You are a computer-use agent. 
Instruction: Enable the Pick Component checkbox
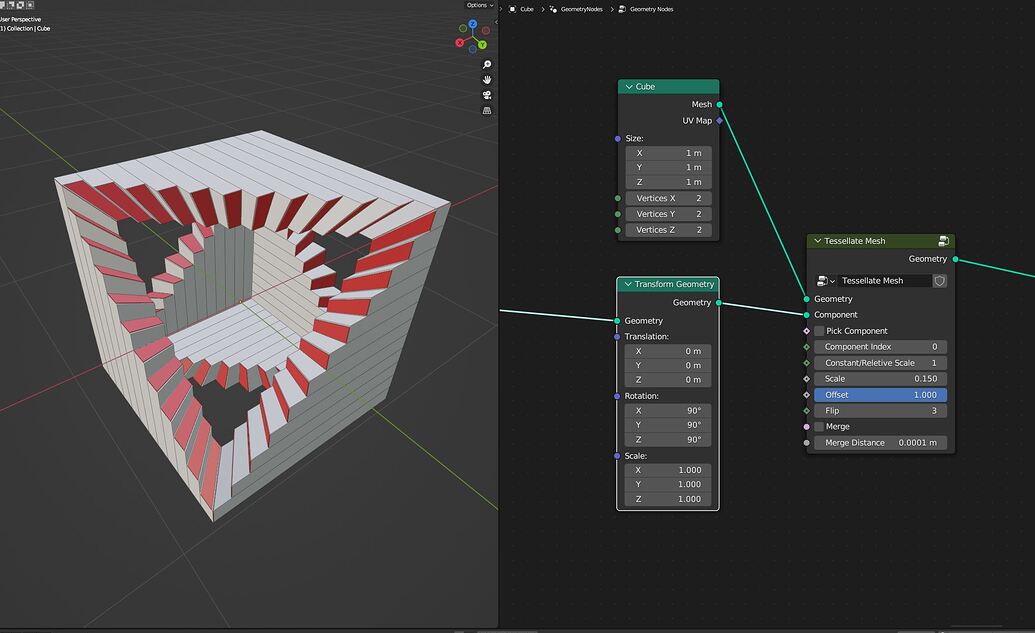pos(819,331)
